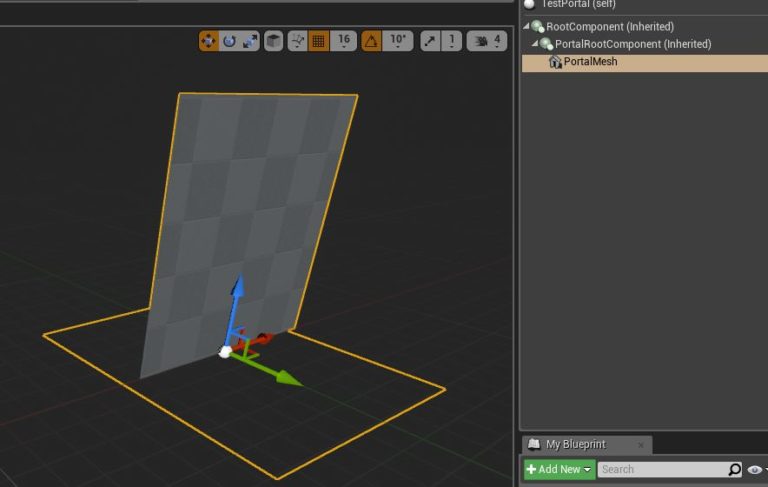Select RootComponent (Inherited) in components tree
The image size is (768, 487).
(610, 26)
